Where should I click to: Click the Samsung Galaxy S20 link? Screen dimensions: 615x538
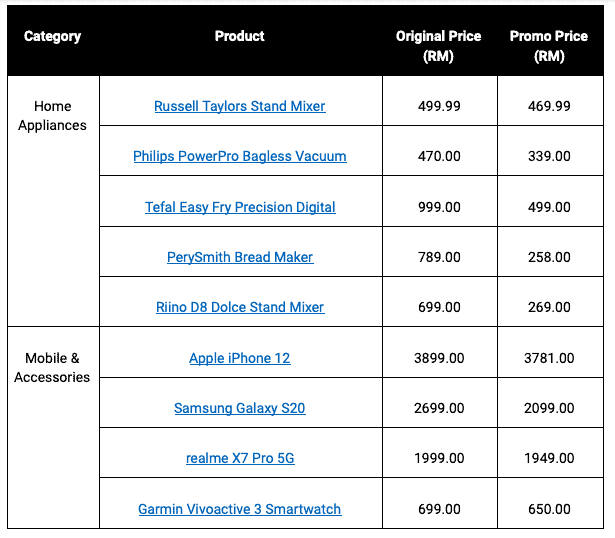click(240, 408)
